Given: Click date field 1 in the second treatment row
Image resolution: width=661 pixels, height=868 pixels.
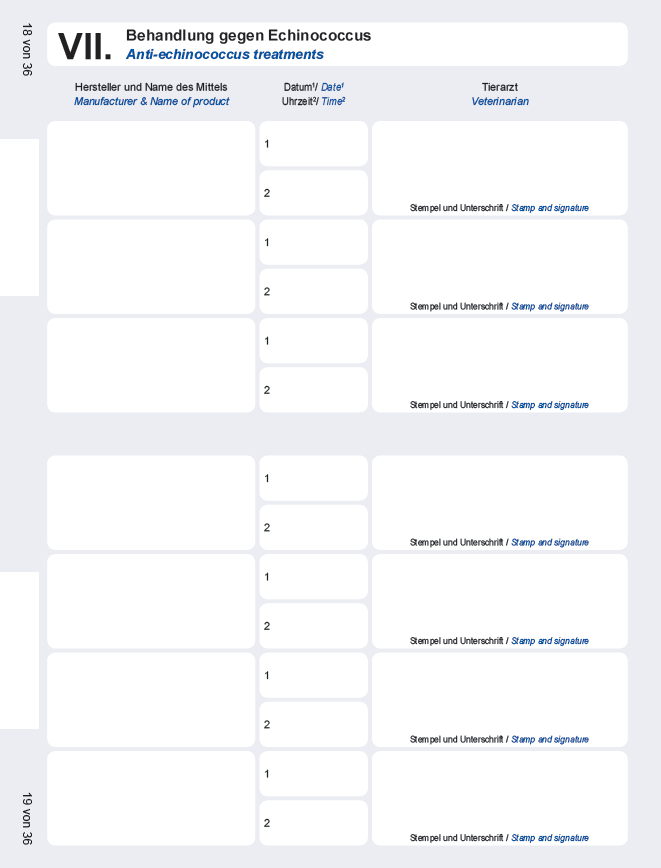Looking at the screenshot, I should [x=313, y=242].
